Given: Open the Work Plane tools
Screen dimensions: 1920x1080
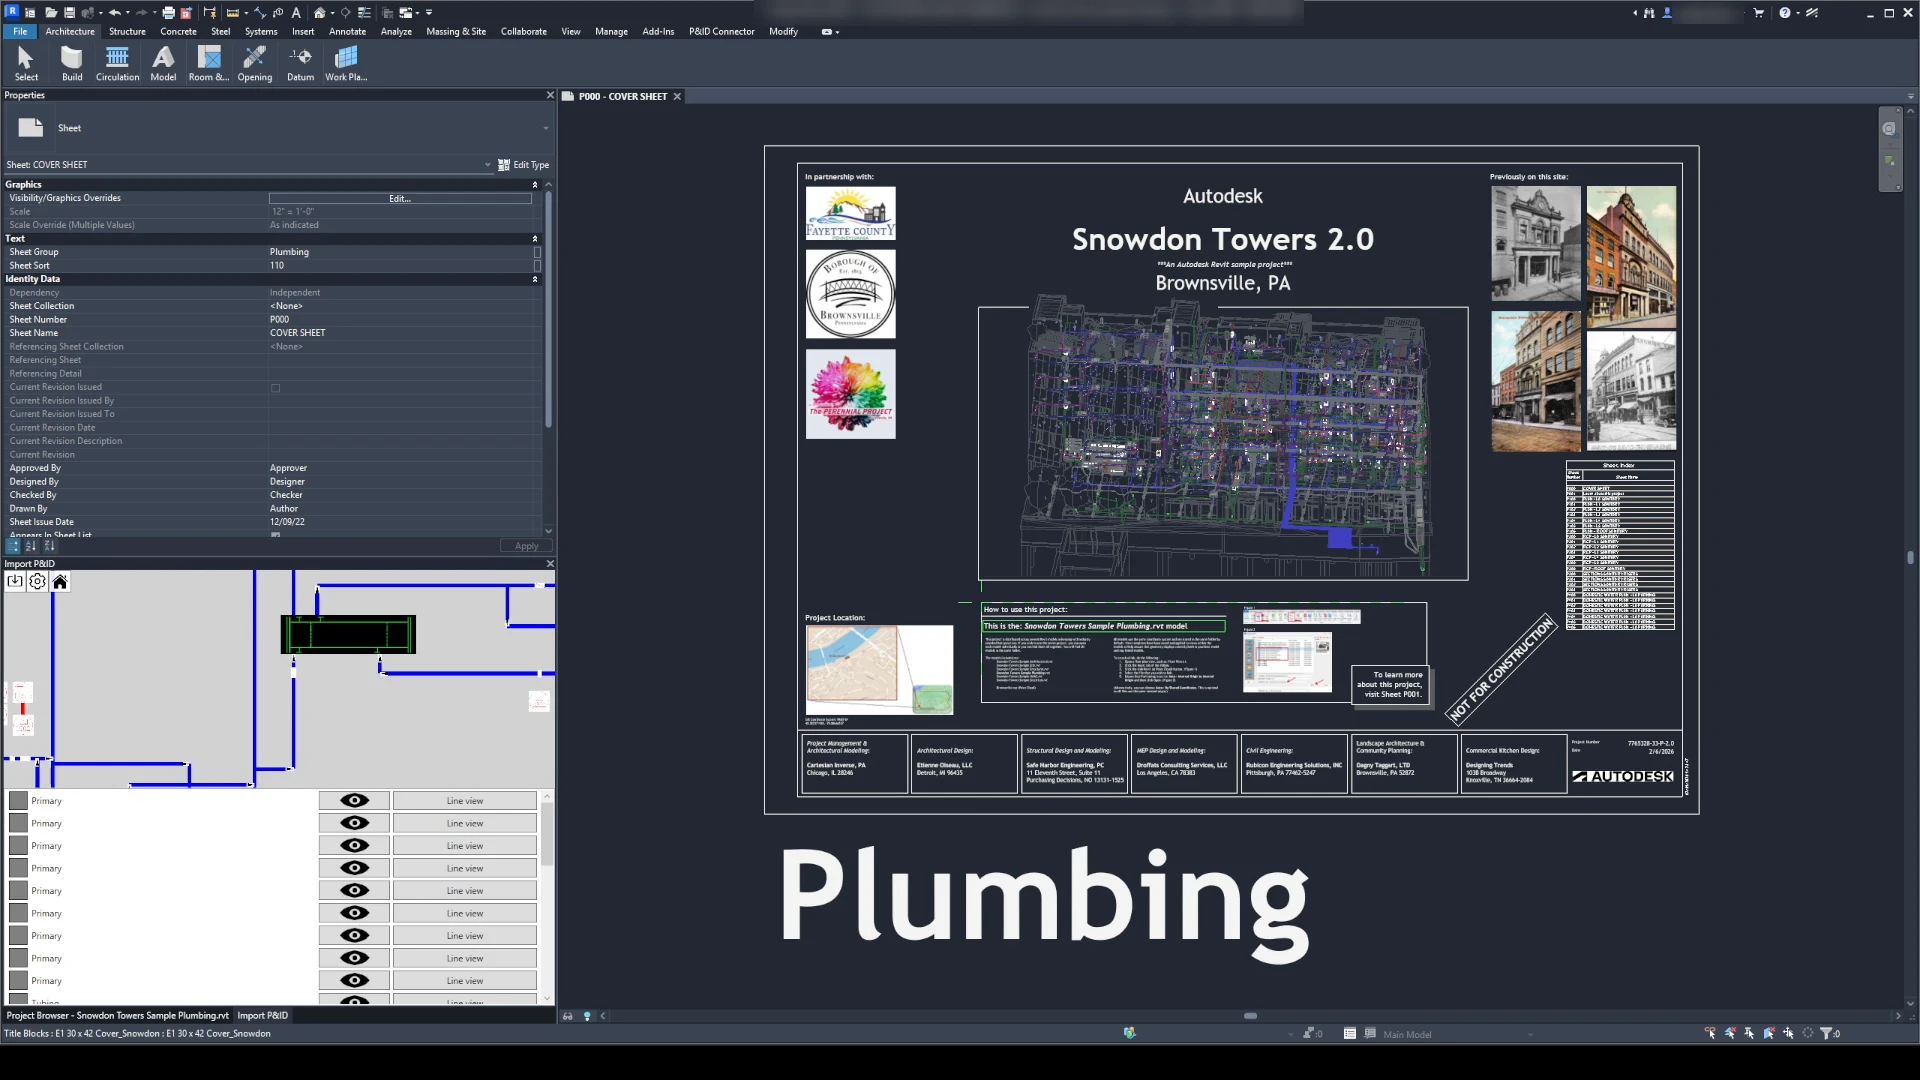Looking at the screenshot, I should point(346,63).
